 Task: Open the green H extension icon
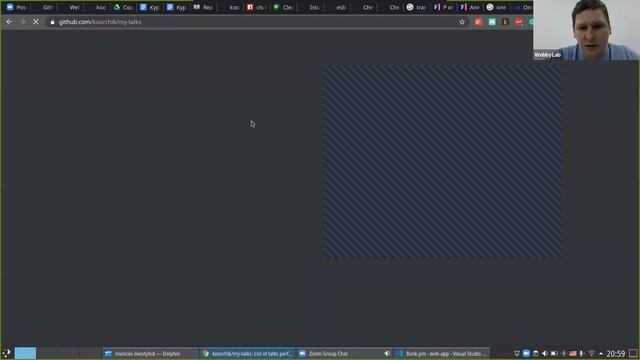click(492, 22)
